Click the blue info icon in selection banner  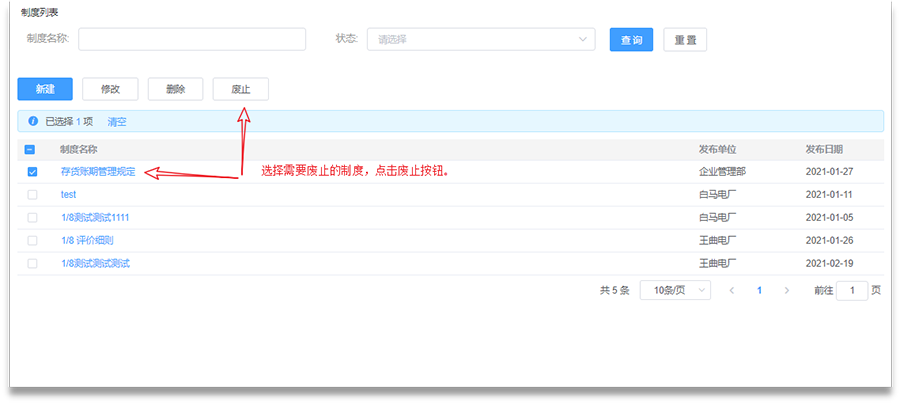point(32,121)
